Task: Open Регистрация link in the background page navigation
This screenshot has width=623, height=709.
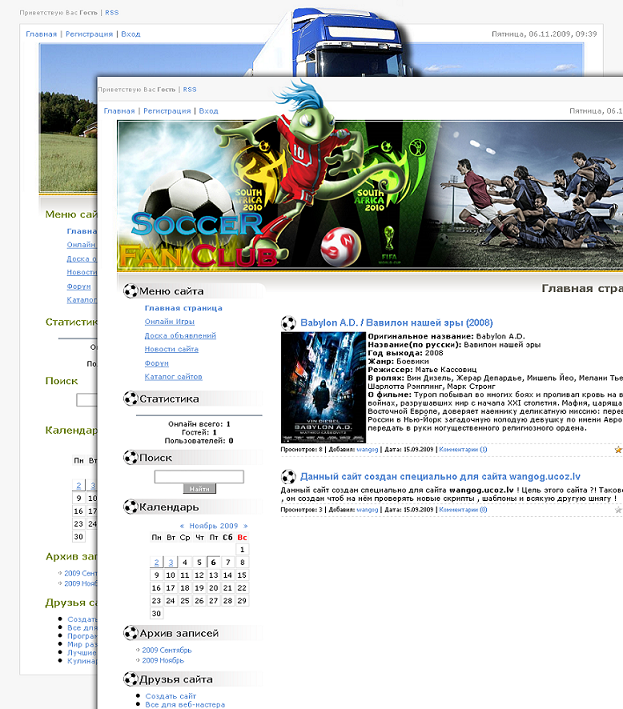Action: coord(89,34)
